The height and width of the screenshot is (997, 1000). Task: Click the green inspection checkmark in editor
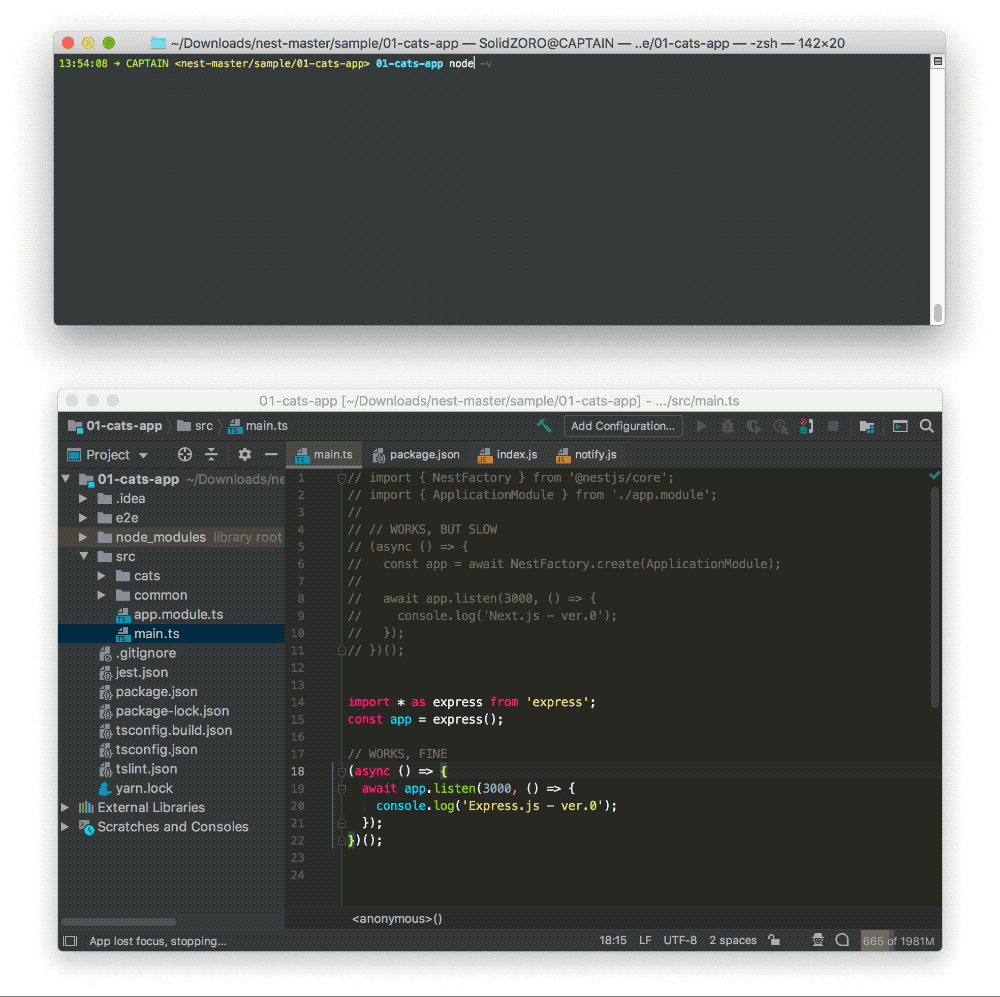tap(934, 475)
